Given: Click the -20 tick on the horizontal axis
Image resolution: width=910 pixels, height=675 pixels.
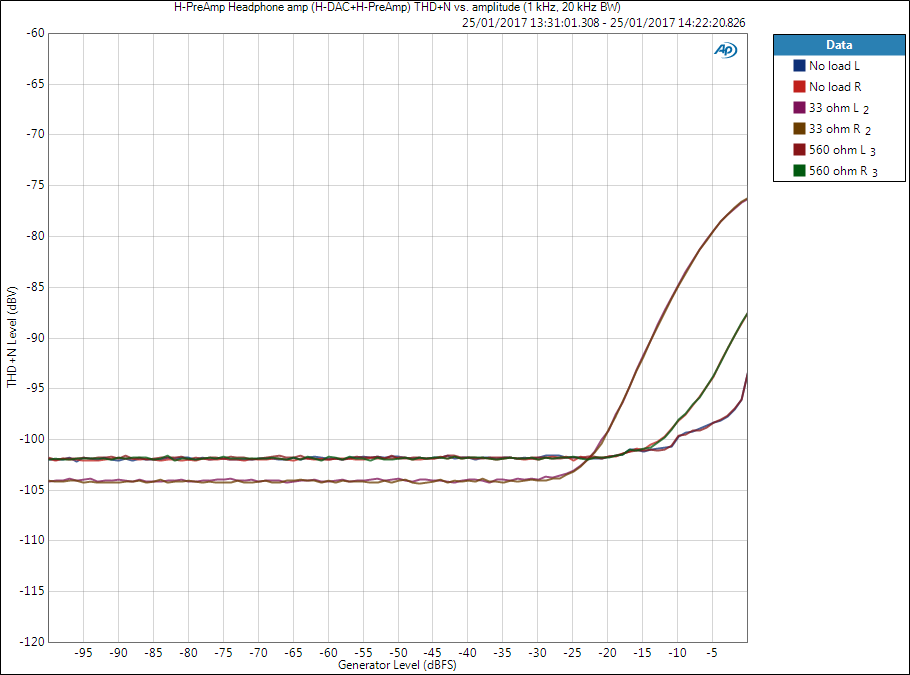Looking at the screenshot, I should (608, 652).
